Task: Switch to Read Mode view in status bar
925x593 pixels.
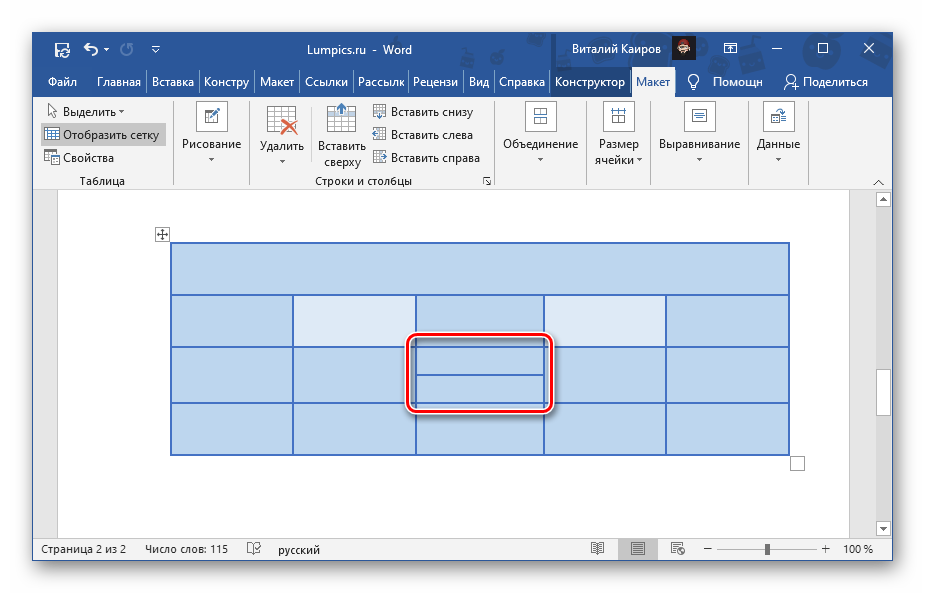Action: pos(597,549)
